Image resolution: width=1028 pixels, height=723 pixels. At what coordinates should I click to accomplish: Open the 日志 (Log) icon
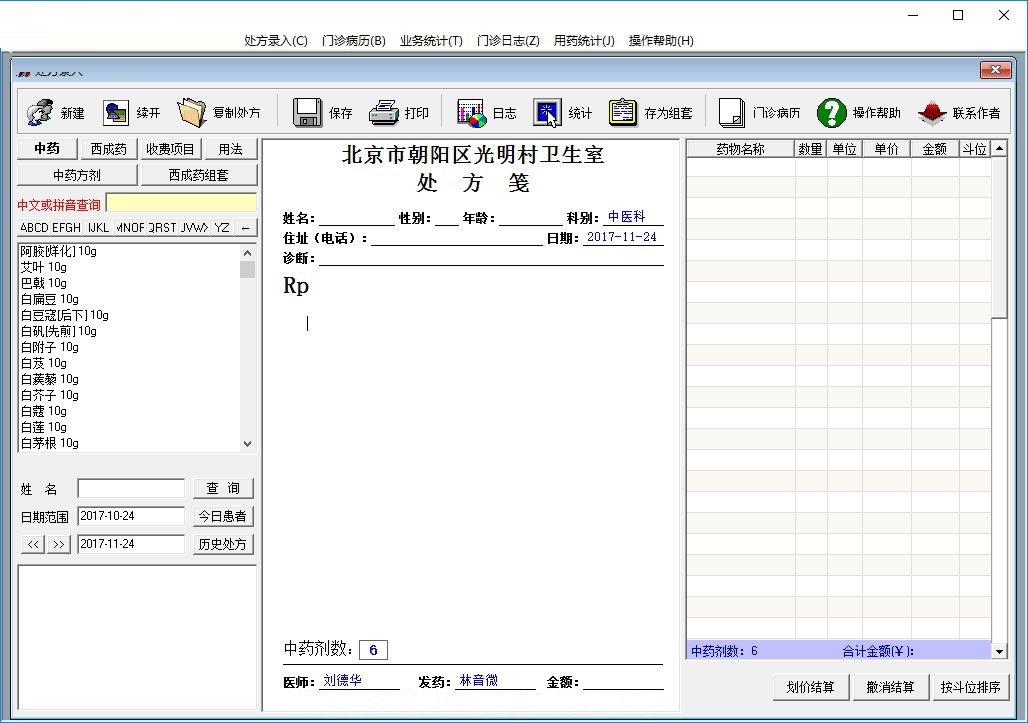pyautogui.click(x=471, y=113)
